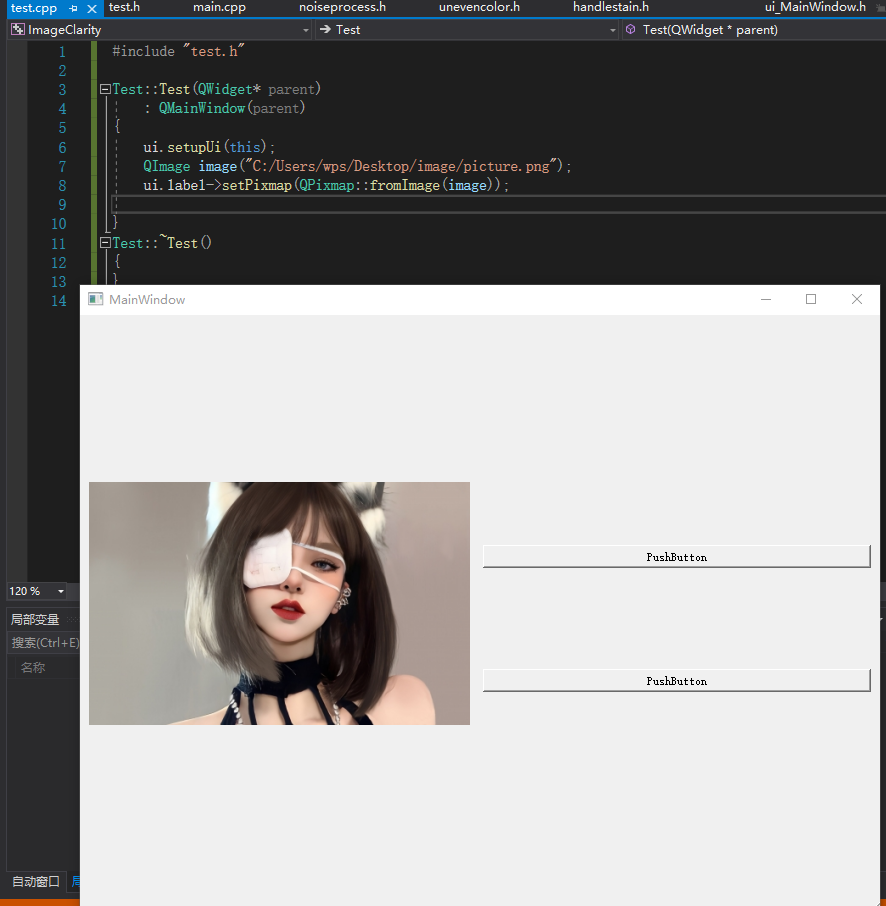The width and height of the screenshot is (886, 906).
Task: Click the lower PushButton in MainWindow
Action: [676, 681]
